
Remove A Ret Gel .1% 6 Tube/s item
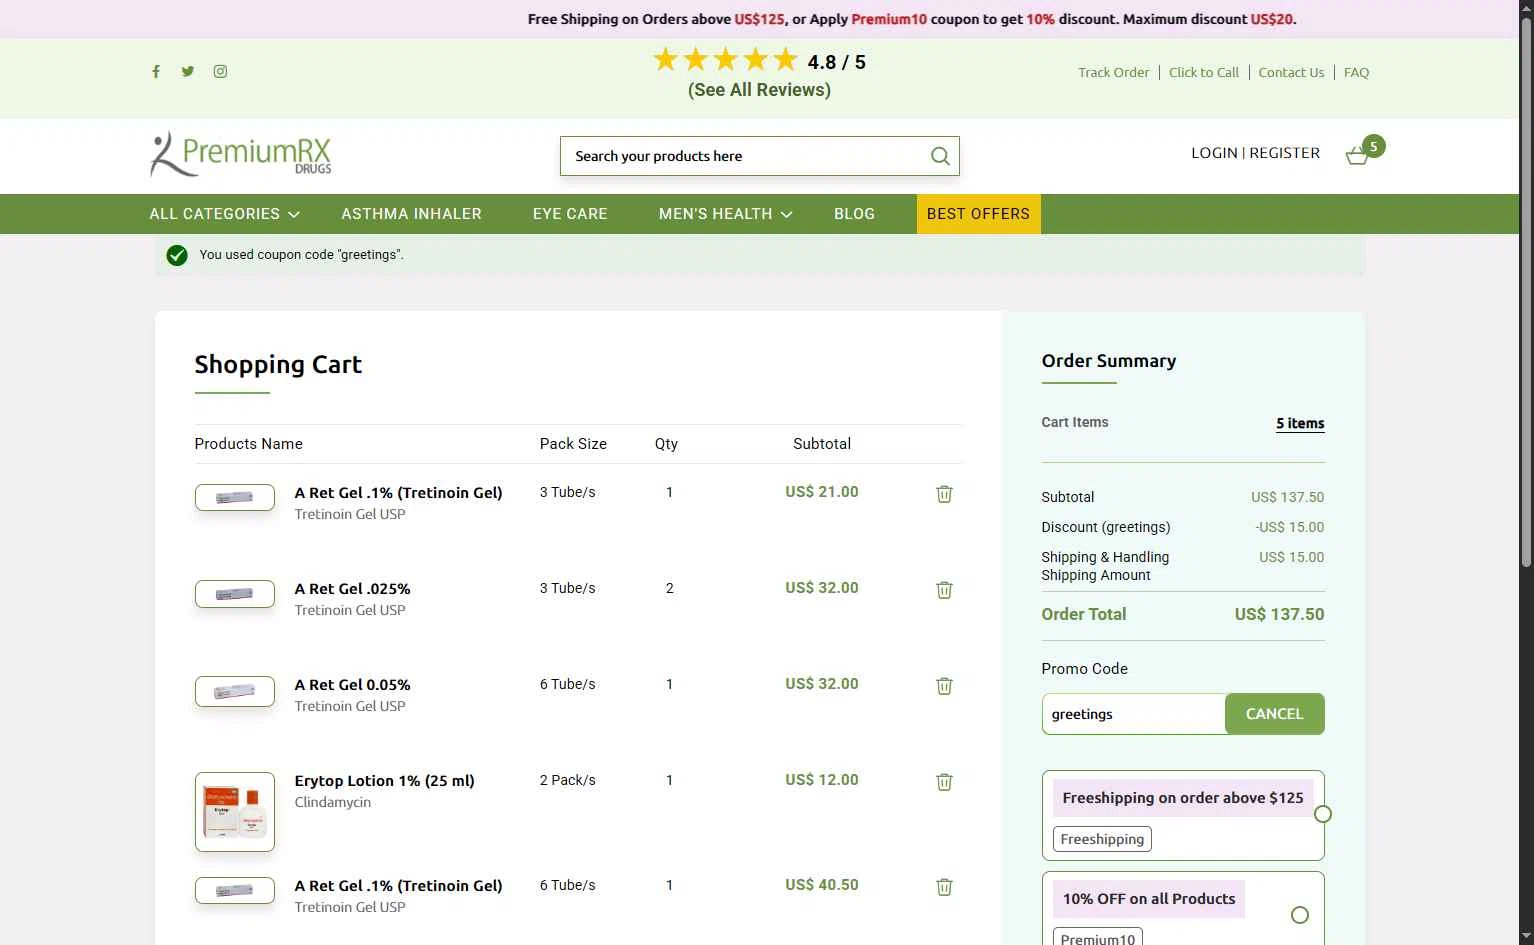[x=944, y=887]
